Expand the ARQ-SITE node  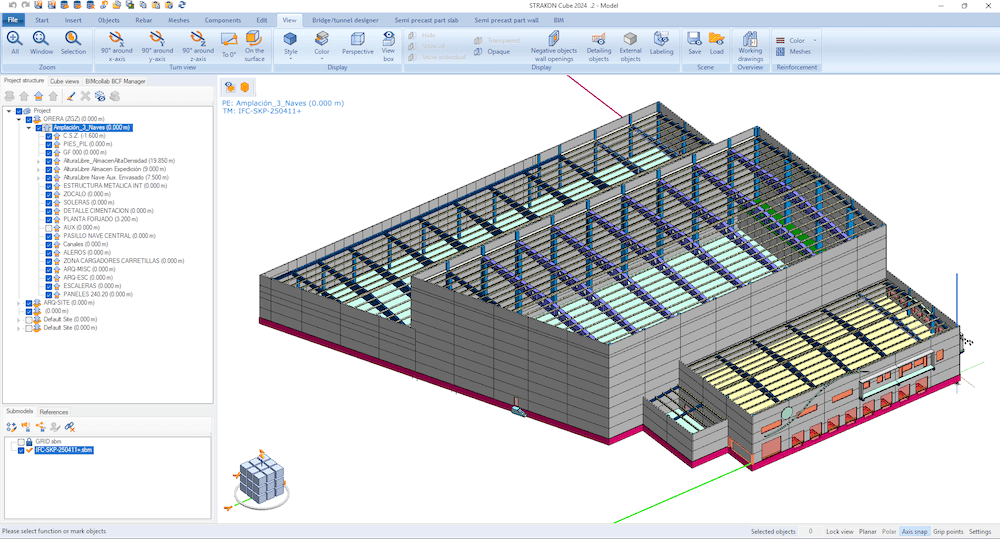point(18,303)
